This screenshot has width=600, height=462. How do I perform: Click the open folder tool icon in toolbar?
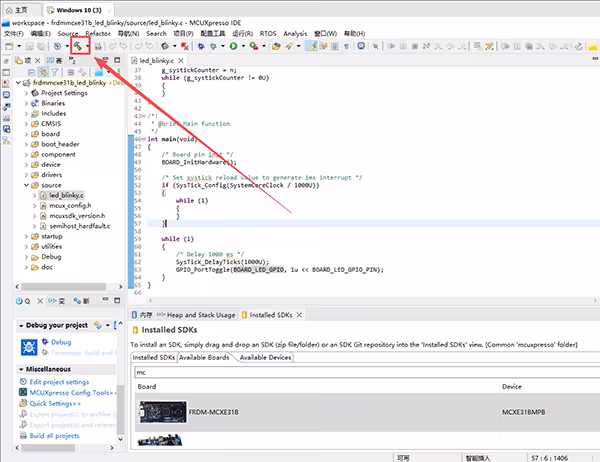[x=276, y=46]
